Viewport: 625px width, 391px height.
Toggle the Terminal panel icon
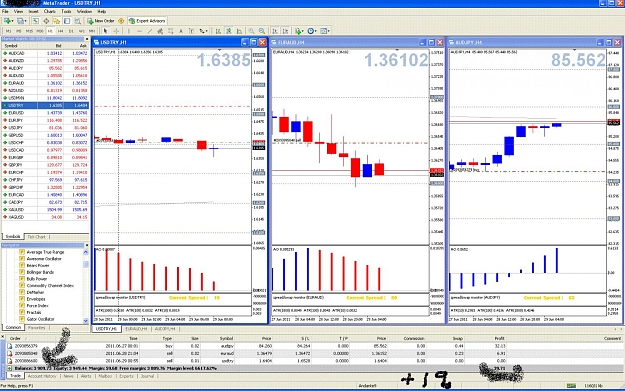(67, 21)
